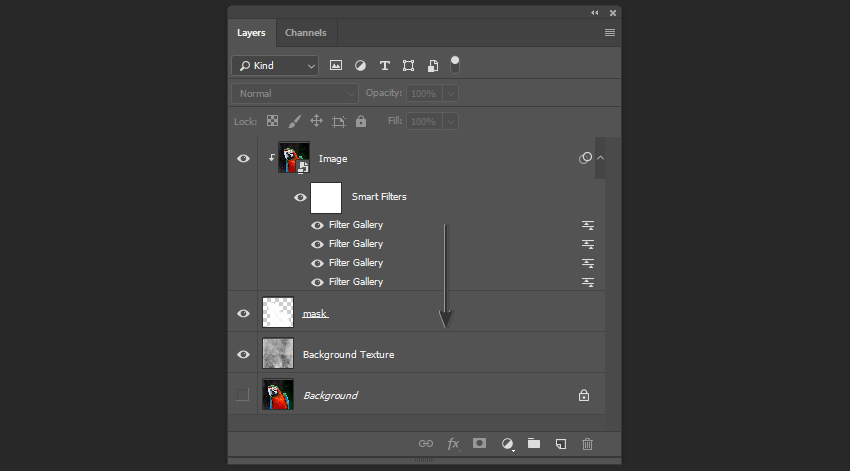Add a layer style fx
The height and width of the screenshot is (471, 850).
tap(453, 444)
